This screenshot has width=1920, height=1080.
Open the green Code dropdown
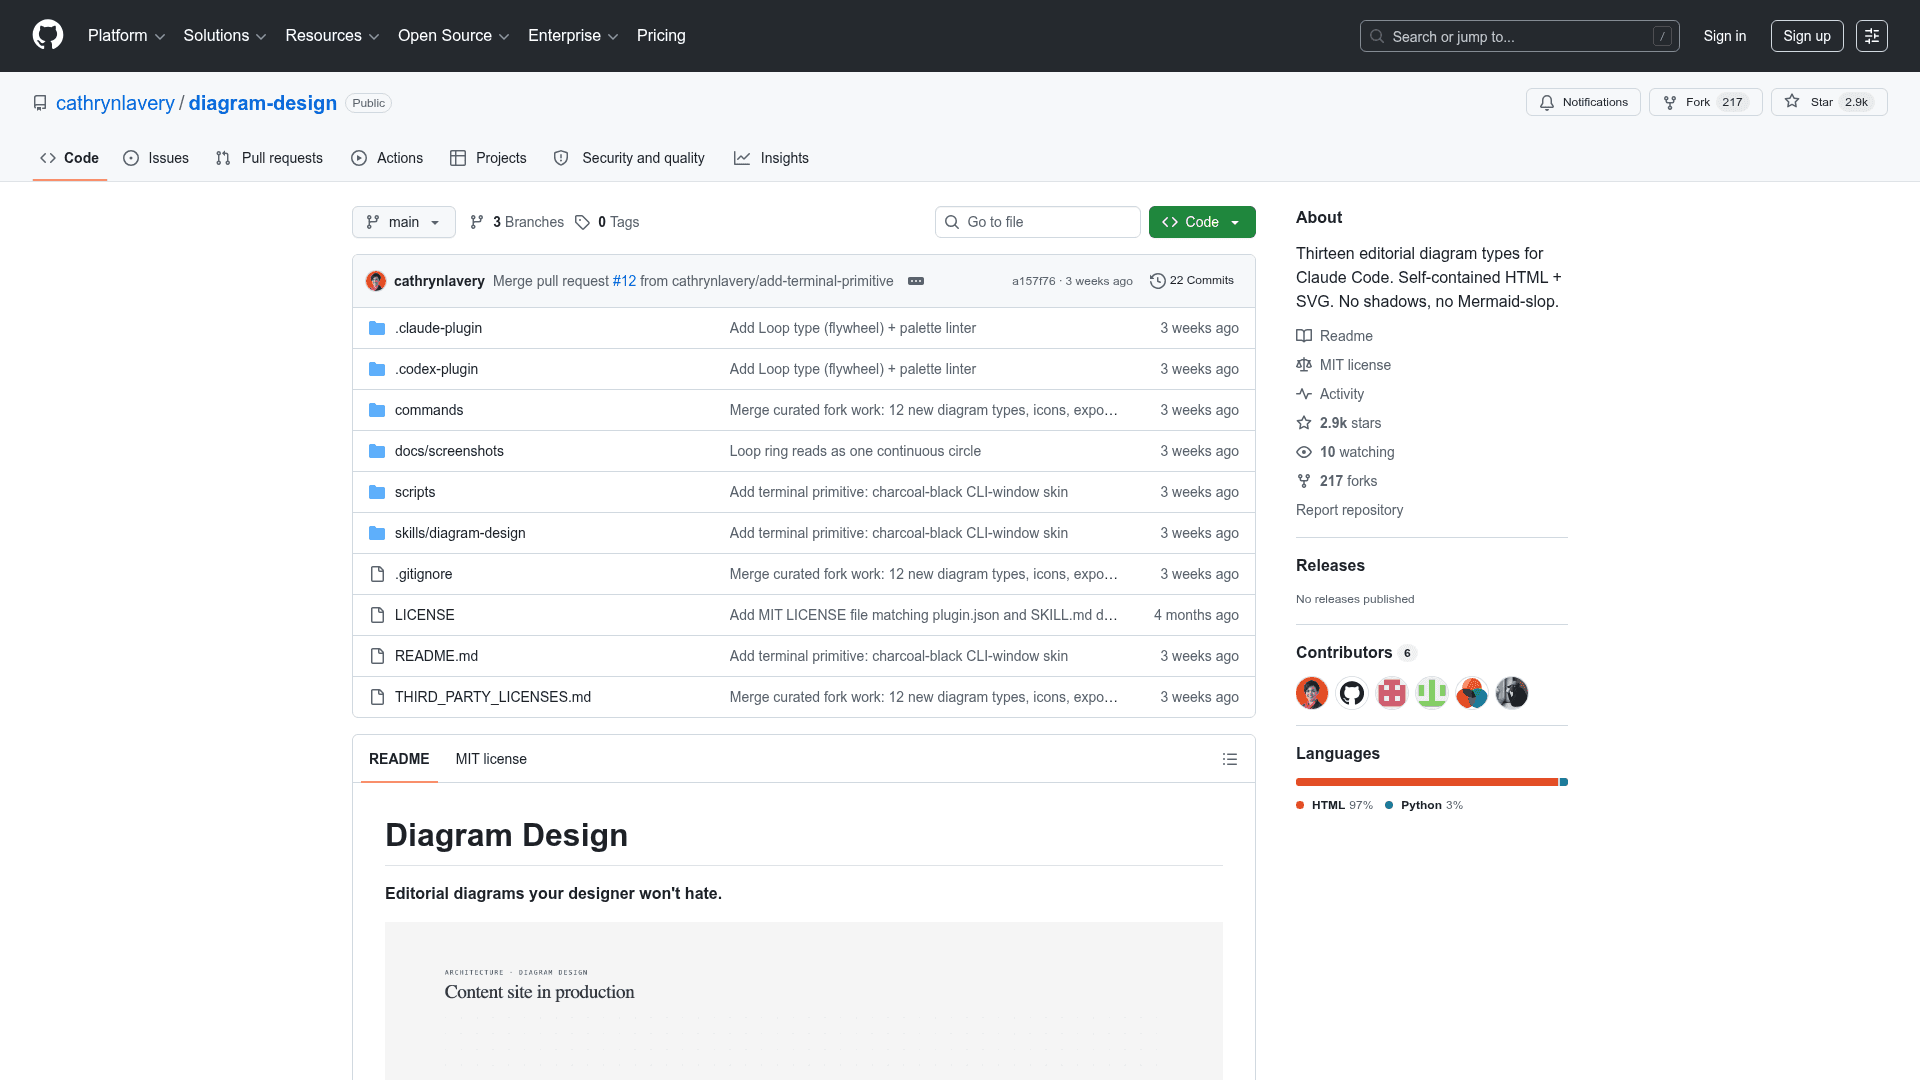[1202, 222]
